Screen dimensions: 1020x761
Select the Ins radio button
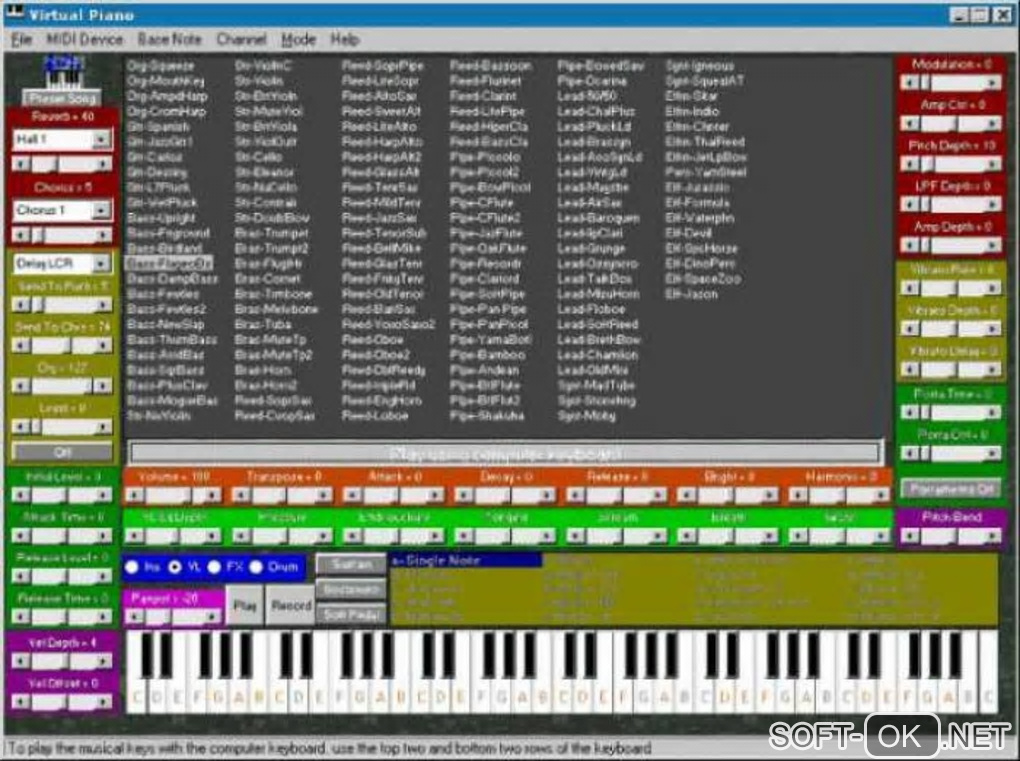pyautogui.click(x=132, y=567)
